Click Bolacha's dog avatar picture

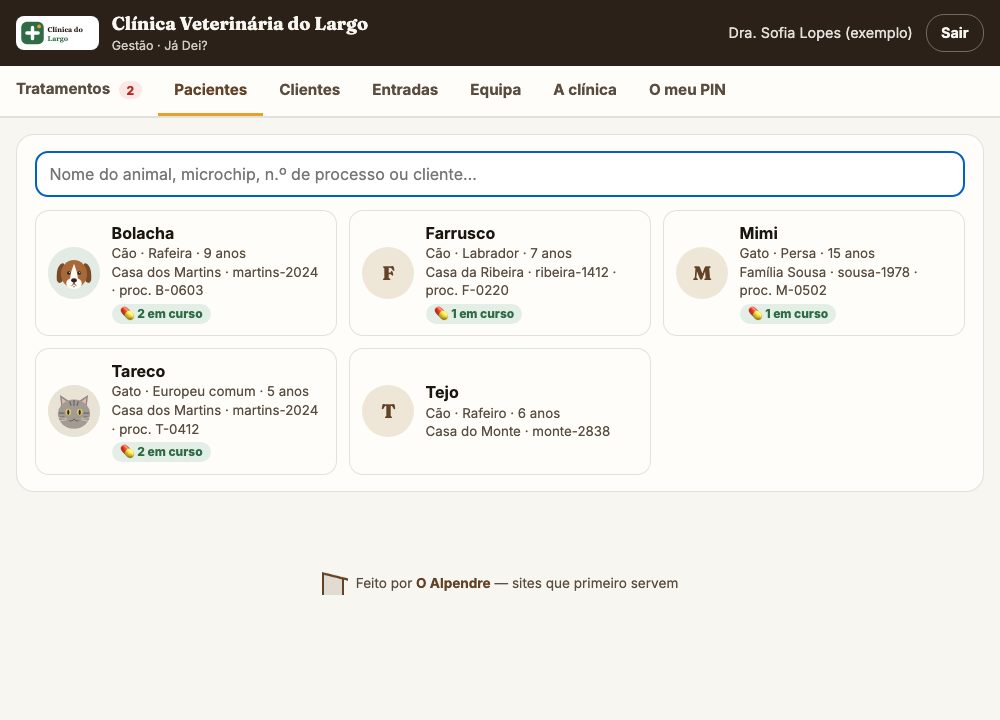coord(74,273)
